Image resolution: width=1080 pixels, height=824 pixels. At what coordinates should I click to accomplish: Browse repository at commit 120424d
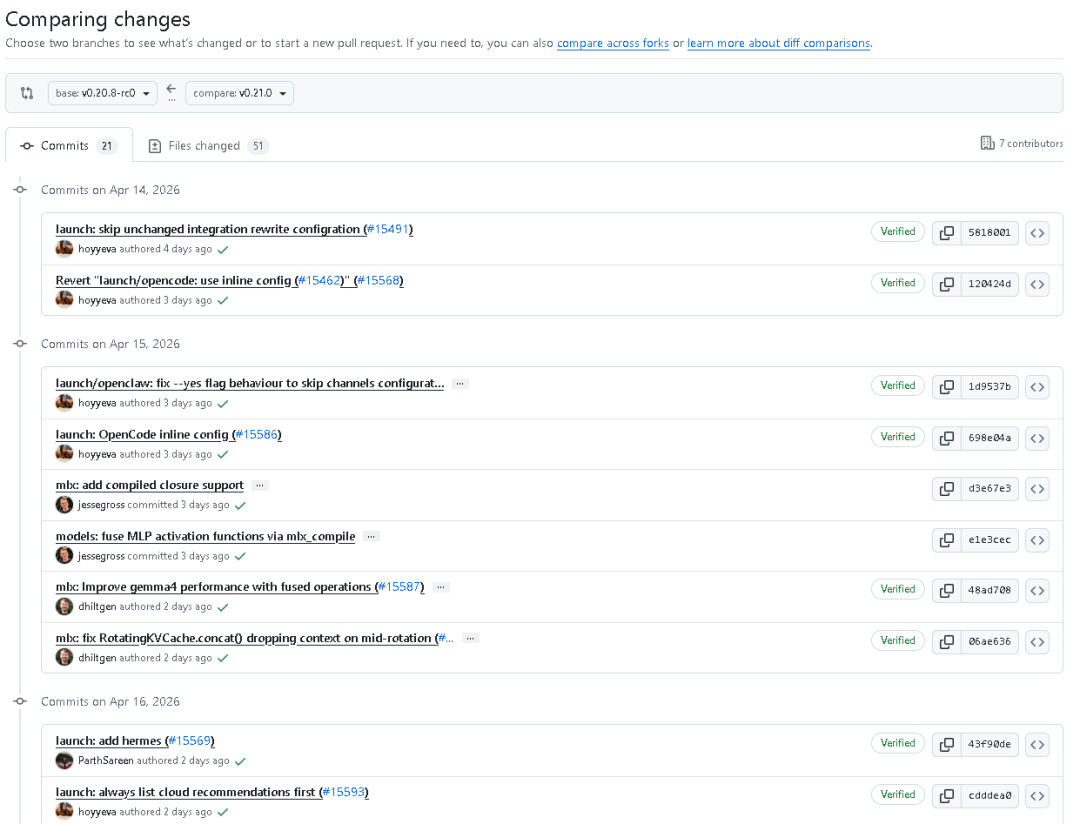tap(1037, 285)
